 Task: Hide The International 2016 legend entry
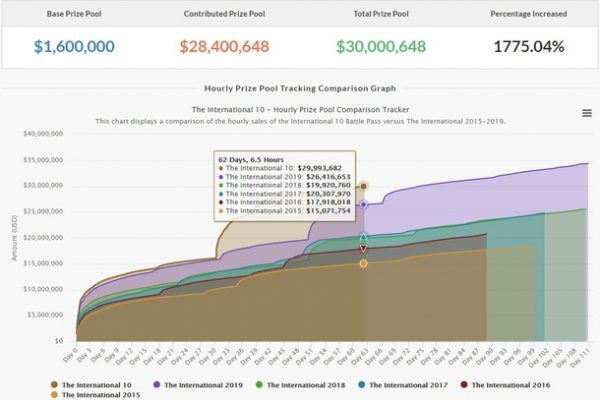pyautogui.click(x=505, y=385)
